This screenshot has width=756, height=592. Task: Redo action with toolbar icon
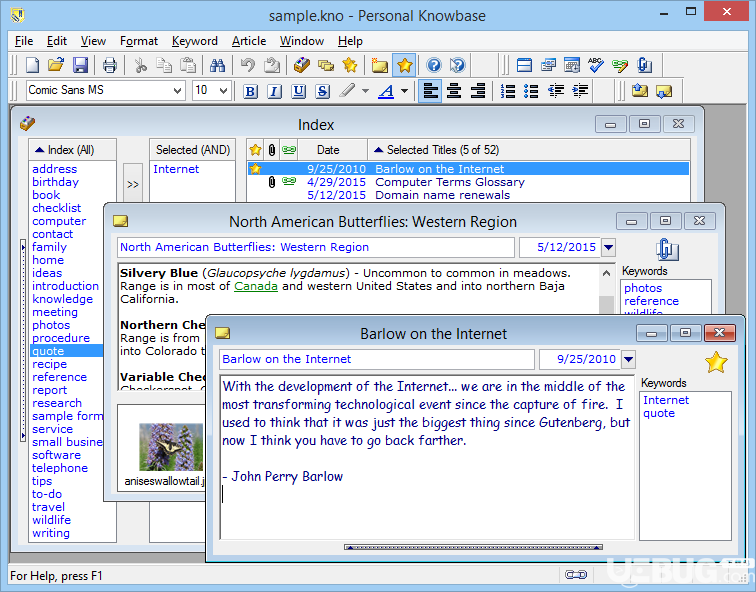click(271, 65)
